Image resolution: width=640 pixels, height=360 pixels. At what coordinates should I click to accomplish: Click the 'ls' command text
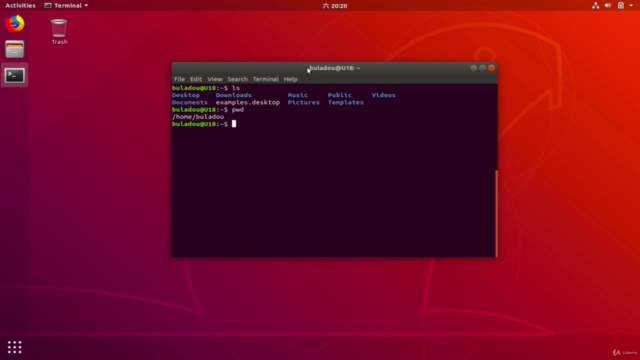[x=236, y=88]
